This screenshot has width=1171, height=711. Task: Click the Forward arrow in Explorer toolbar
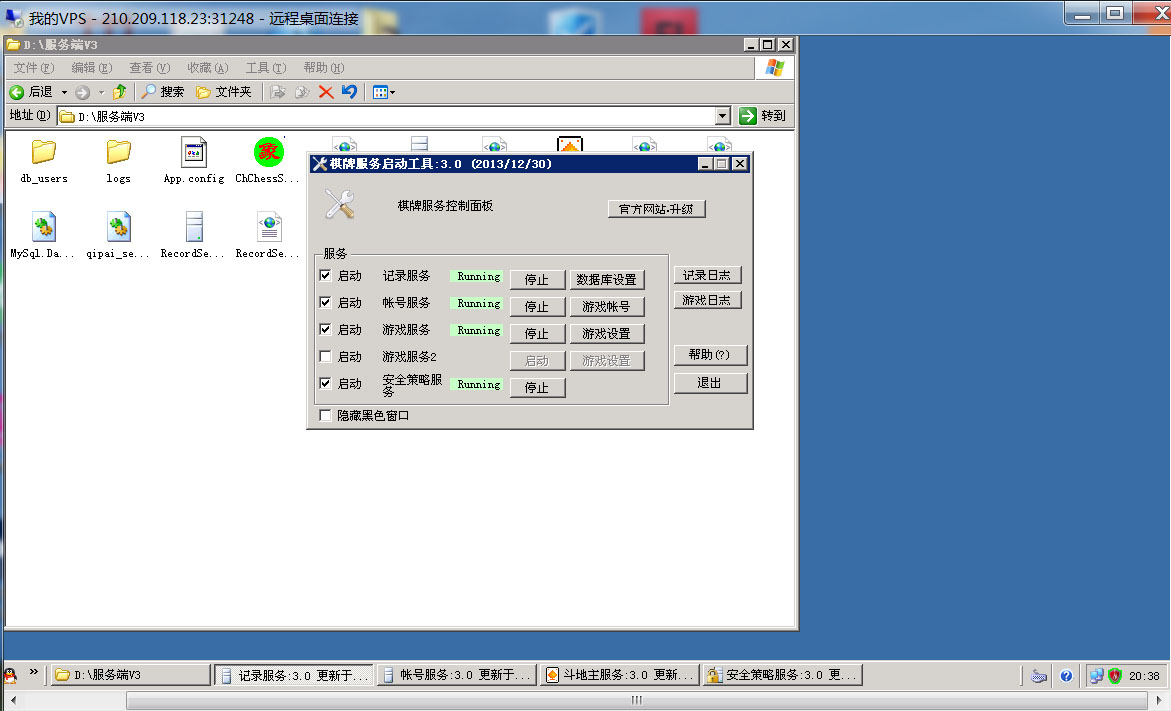(82, 92)
